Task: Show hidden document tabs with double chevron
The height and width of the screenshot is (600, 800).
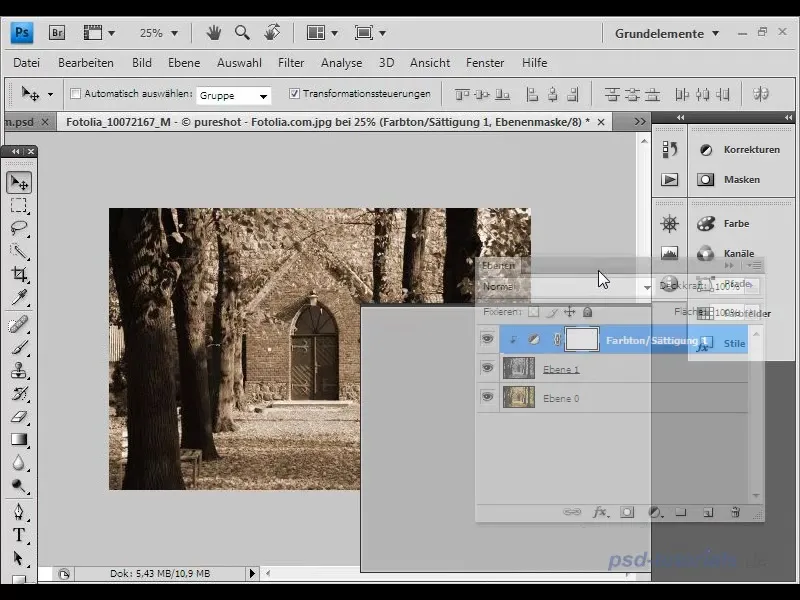Action: pos(640,122)
